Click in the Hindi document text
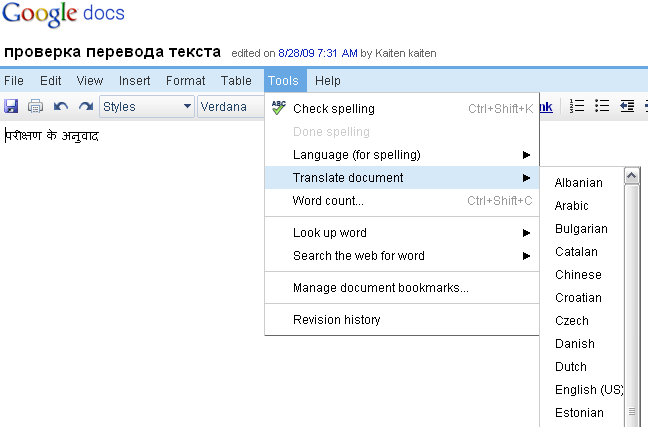This screenshot has height=443, width=648. click(52, 136)
